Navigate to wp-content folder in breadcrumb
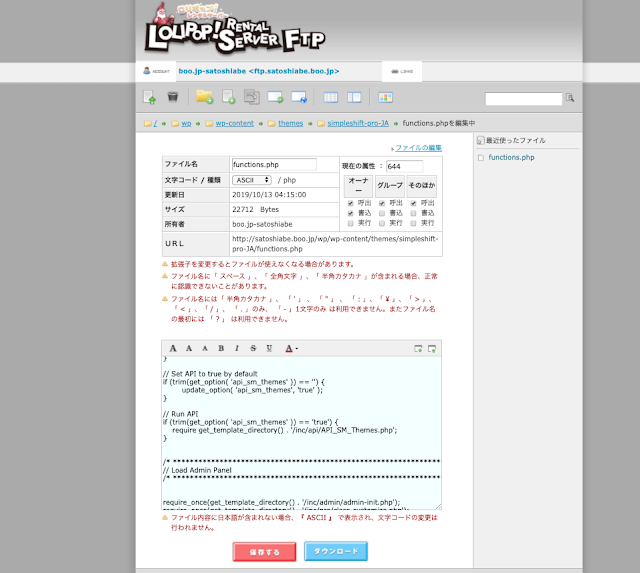Image resolution: width=640 pixels, height=573 pixels. tap(234, 123)
